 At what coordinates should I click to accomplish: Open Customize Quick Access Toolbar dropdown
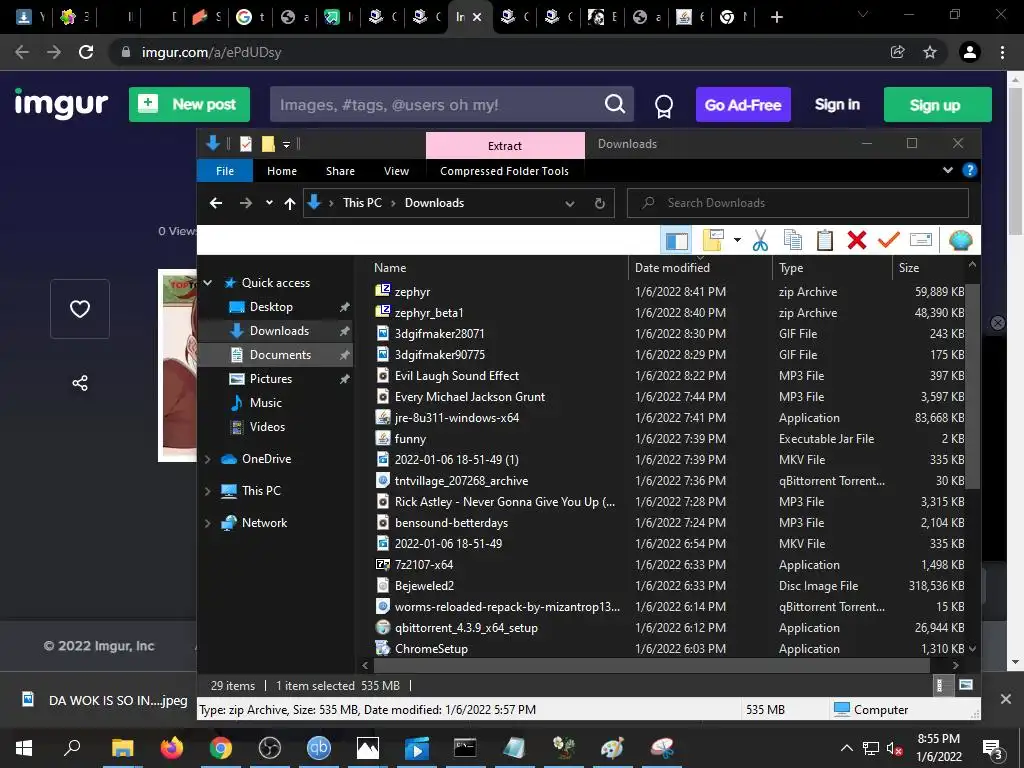point(287,144)
